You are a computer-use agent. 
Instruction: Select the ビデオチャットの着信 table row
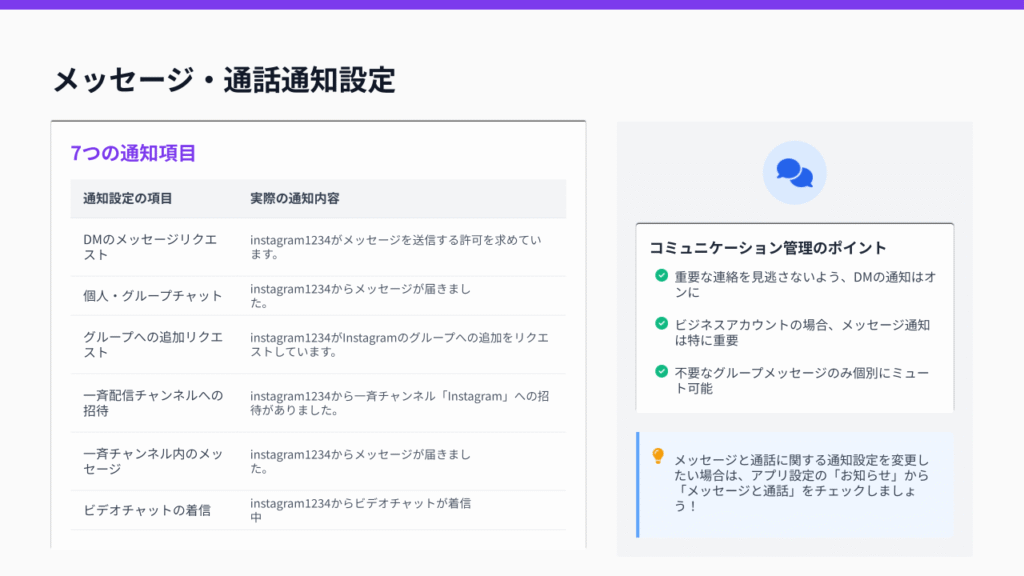[318, 510]
